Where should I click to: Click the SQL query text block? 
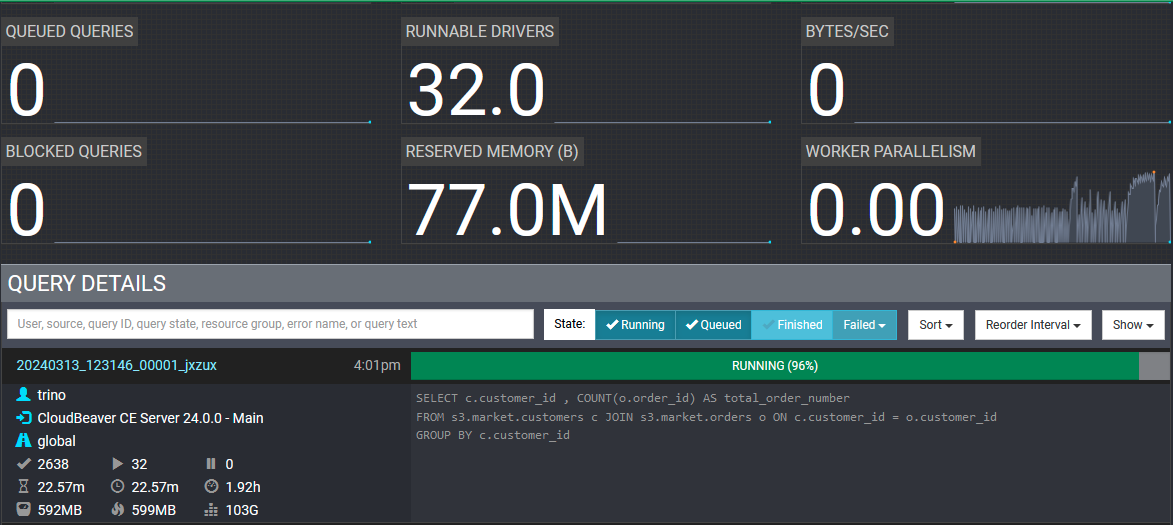pyautogui.click(x=706, y=416)
